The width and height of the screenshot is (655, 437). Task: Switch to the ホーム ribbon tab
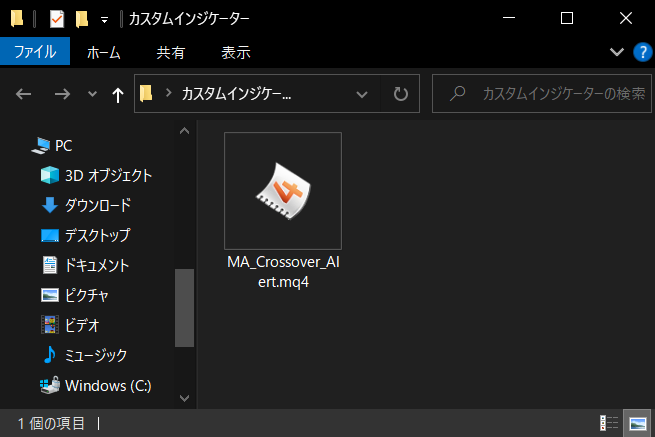click(104, 52)
